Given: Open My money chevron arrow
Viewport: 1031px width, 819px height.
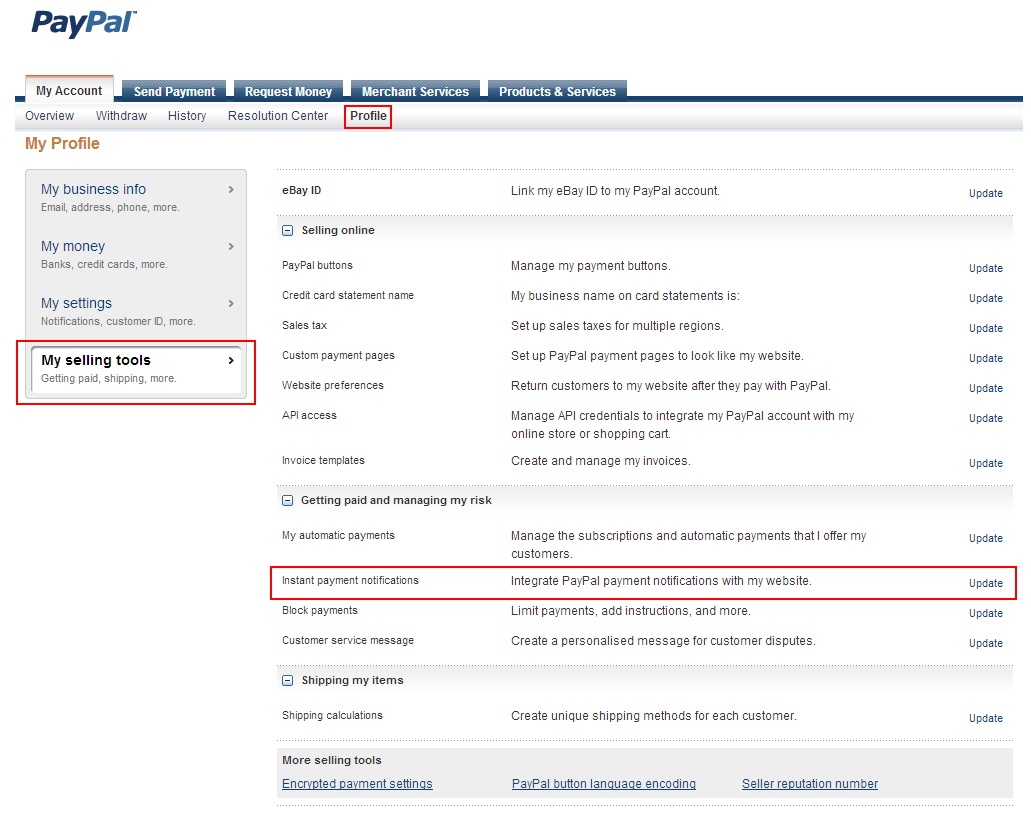Looking at the screenshot, I should coord(231,246).
